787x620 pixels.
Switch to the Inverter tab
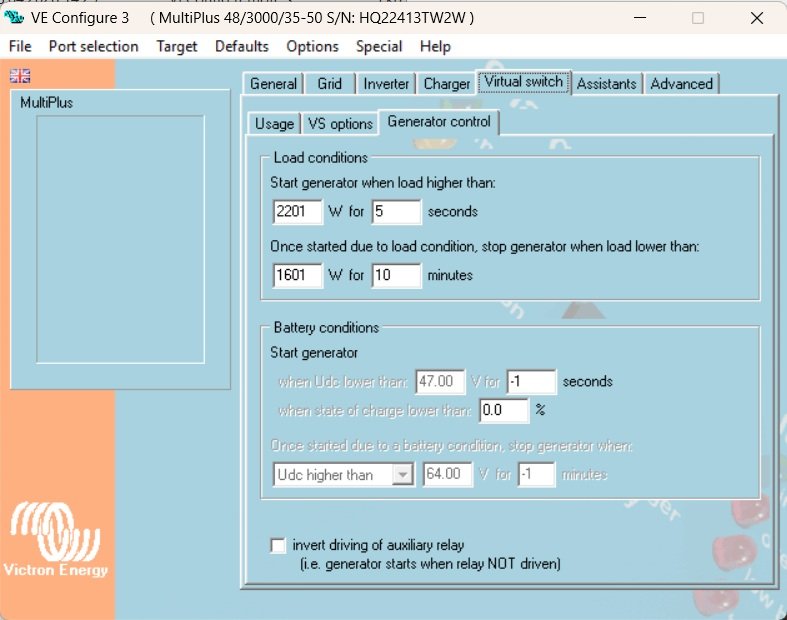click(x=385, y=83)
